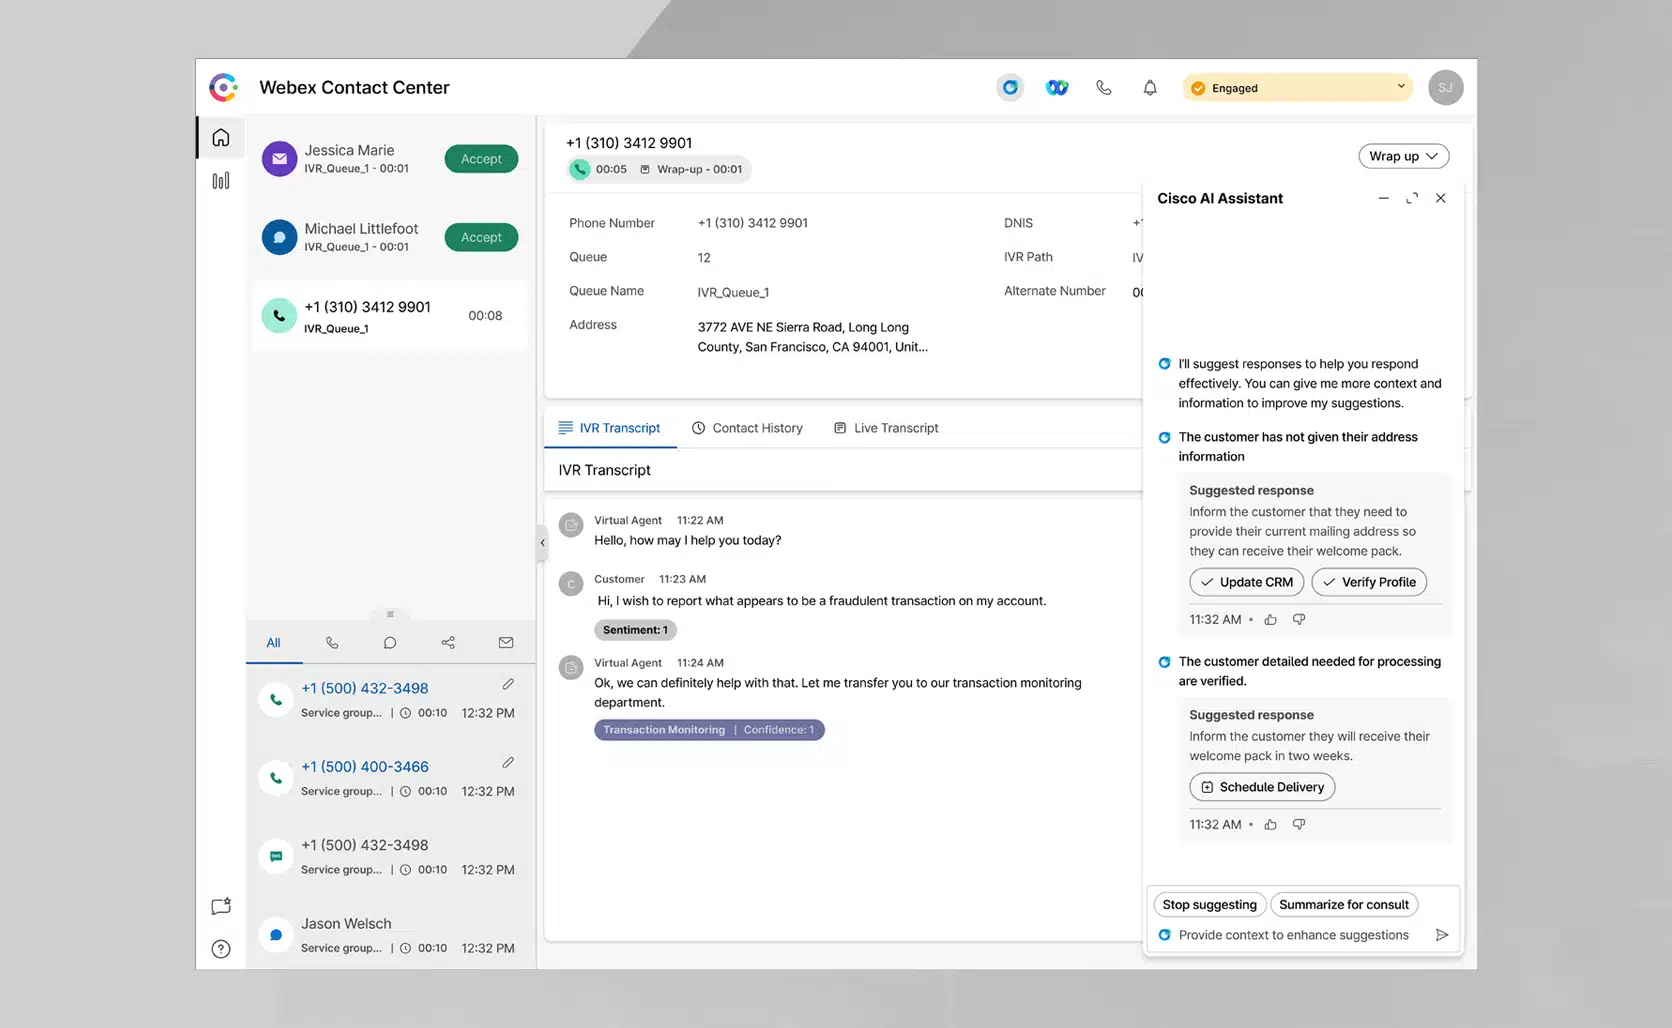Click the chat icon next to Michael Littlefoot
The width and height of the screenshot is (1672, 1028).
(x=280, y=237)
